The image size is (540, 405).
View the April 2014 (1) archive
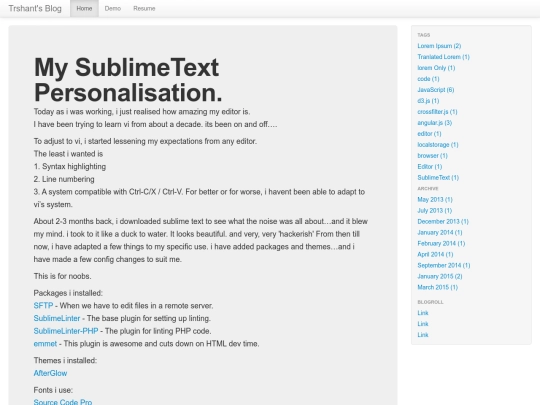click(435, 255)
